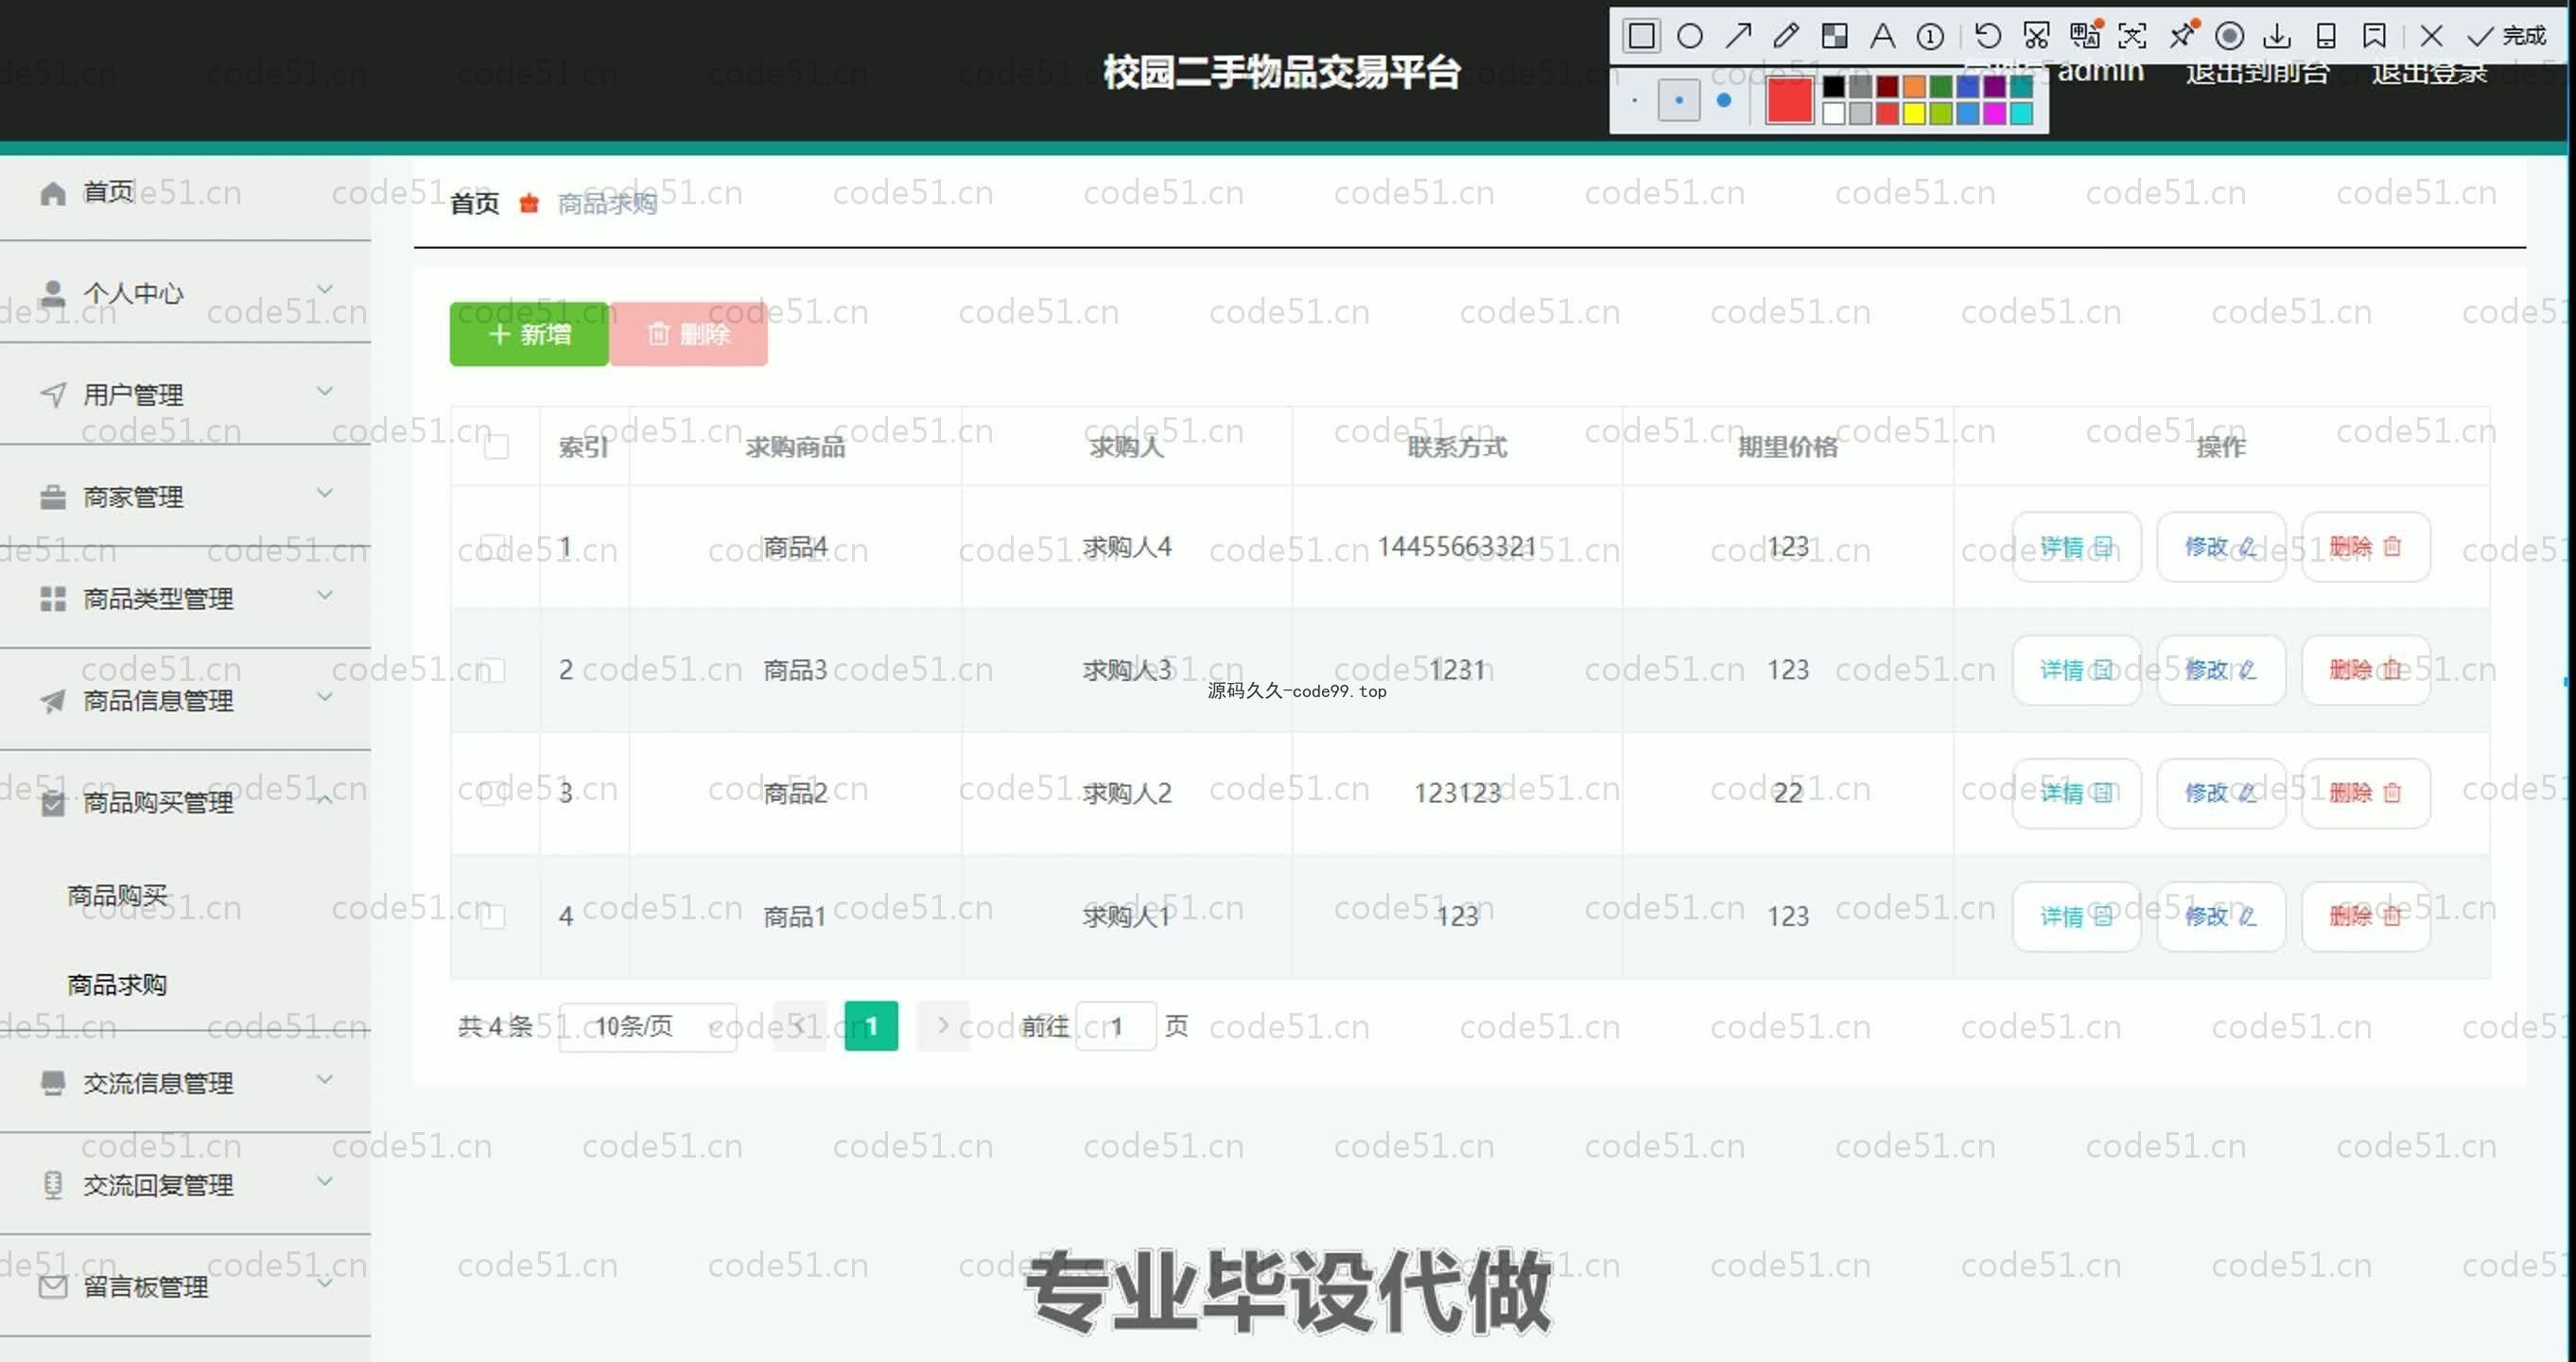Screen dimensions: 2576x1362
Task: Cancel the screenshot with X icon
Action: point(2432,36)
